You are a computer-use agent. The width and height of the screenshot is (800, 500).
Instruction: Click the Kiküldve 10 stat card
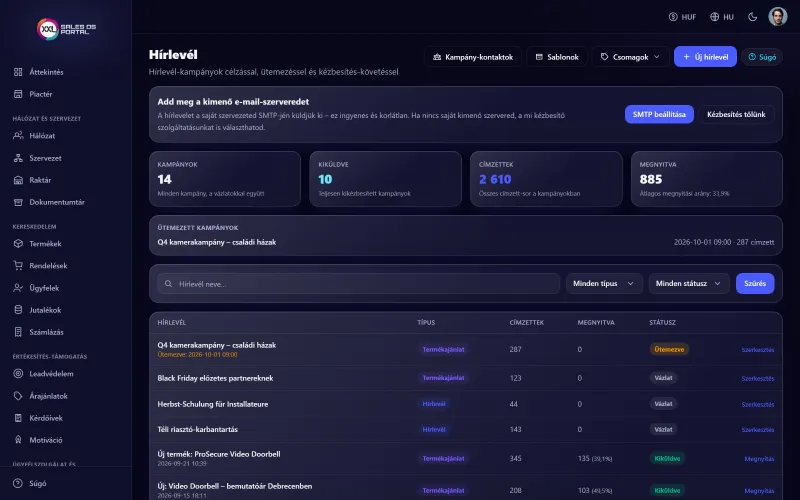[385, 179]
